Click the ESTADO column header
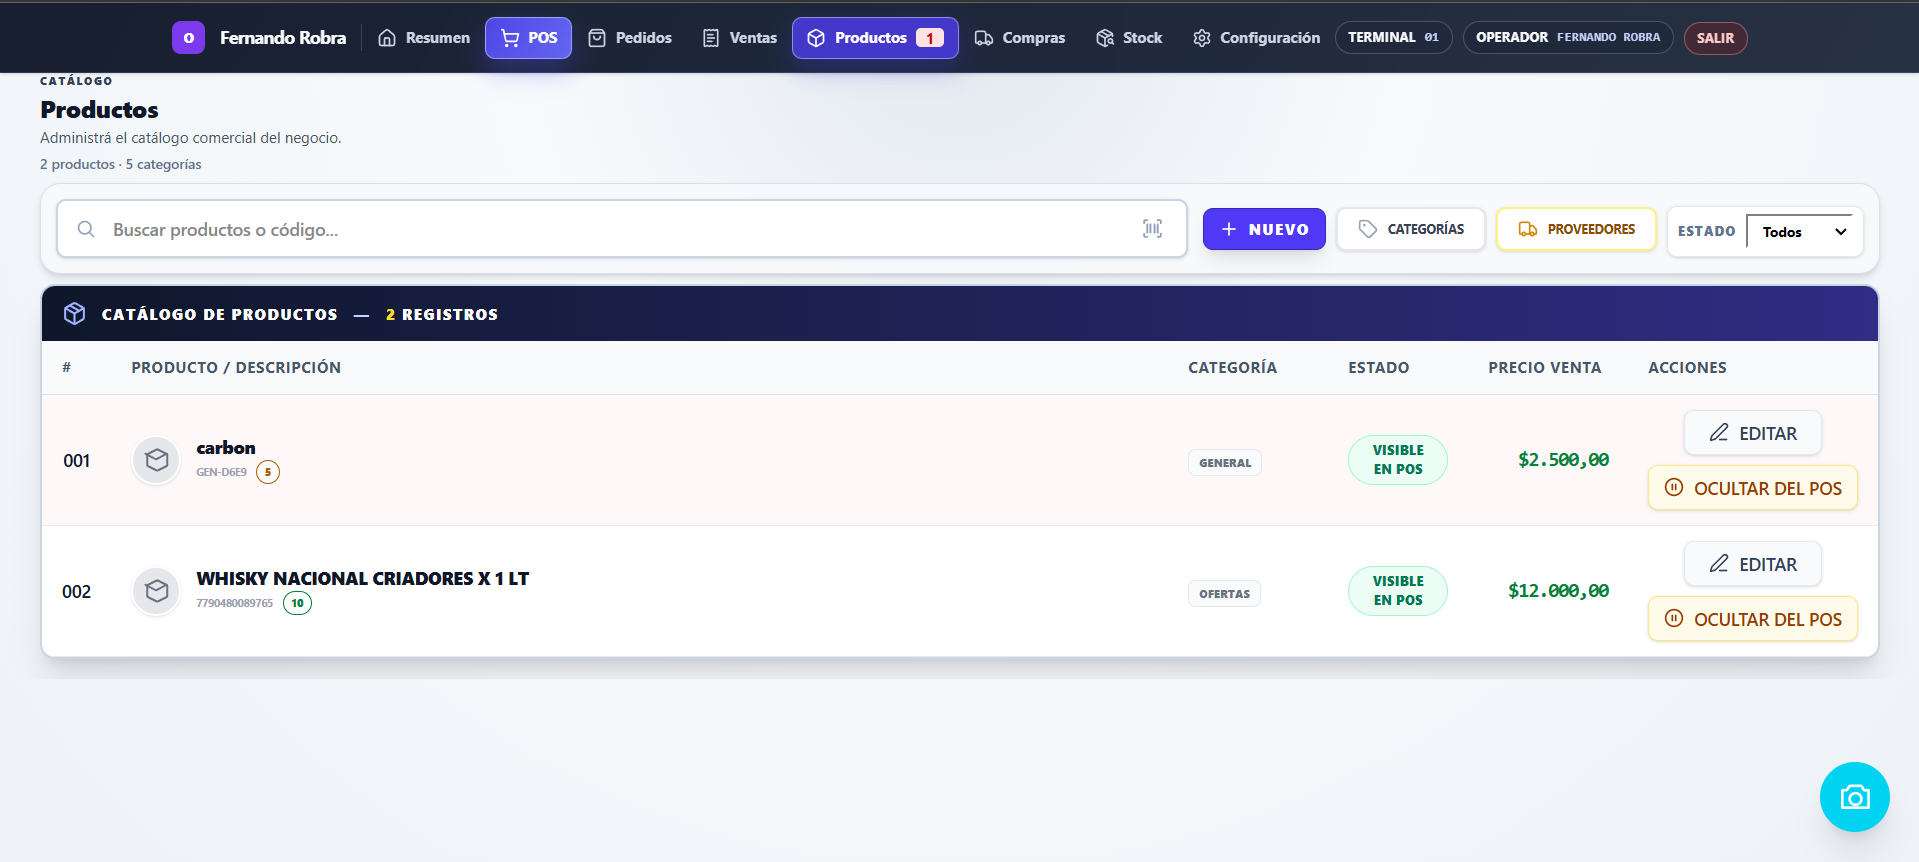Viewport: 1919px width, 862px height. [x=1378, y=368]
